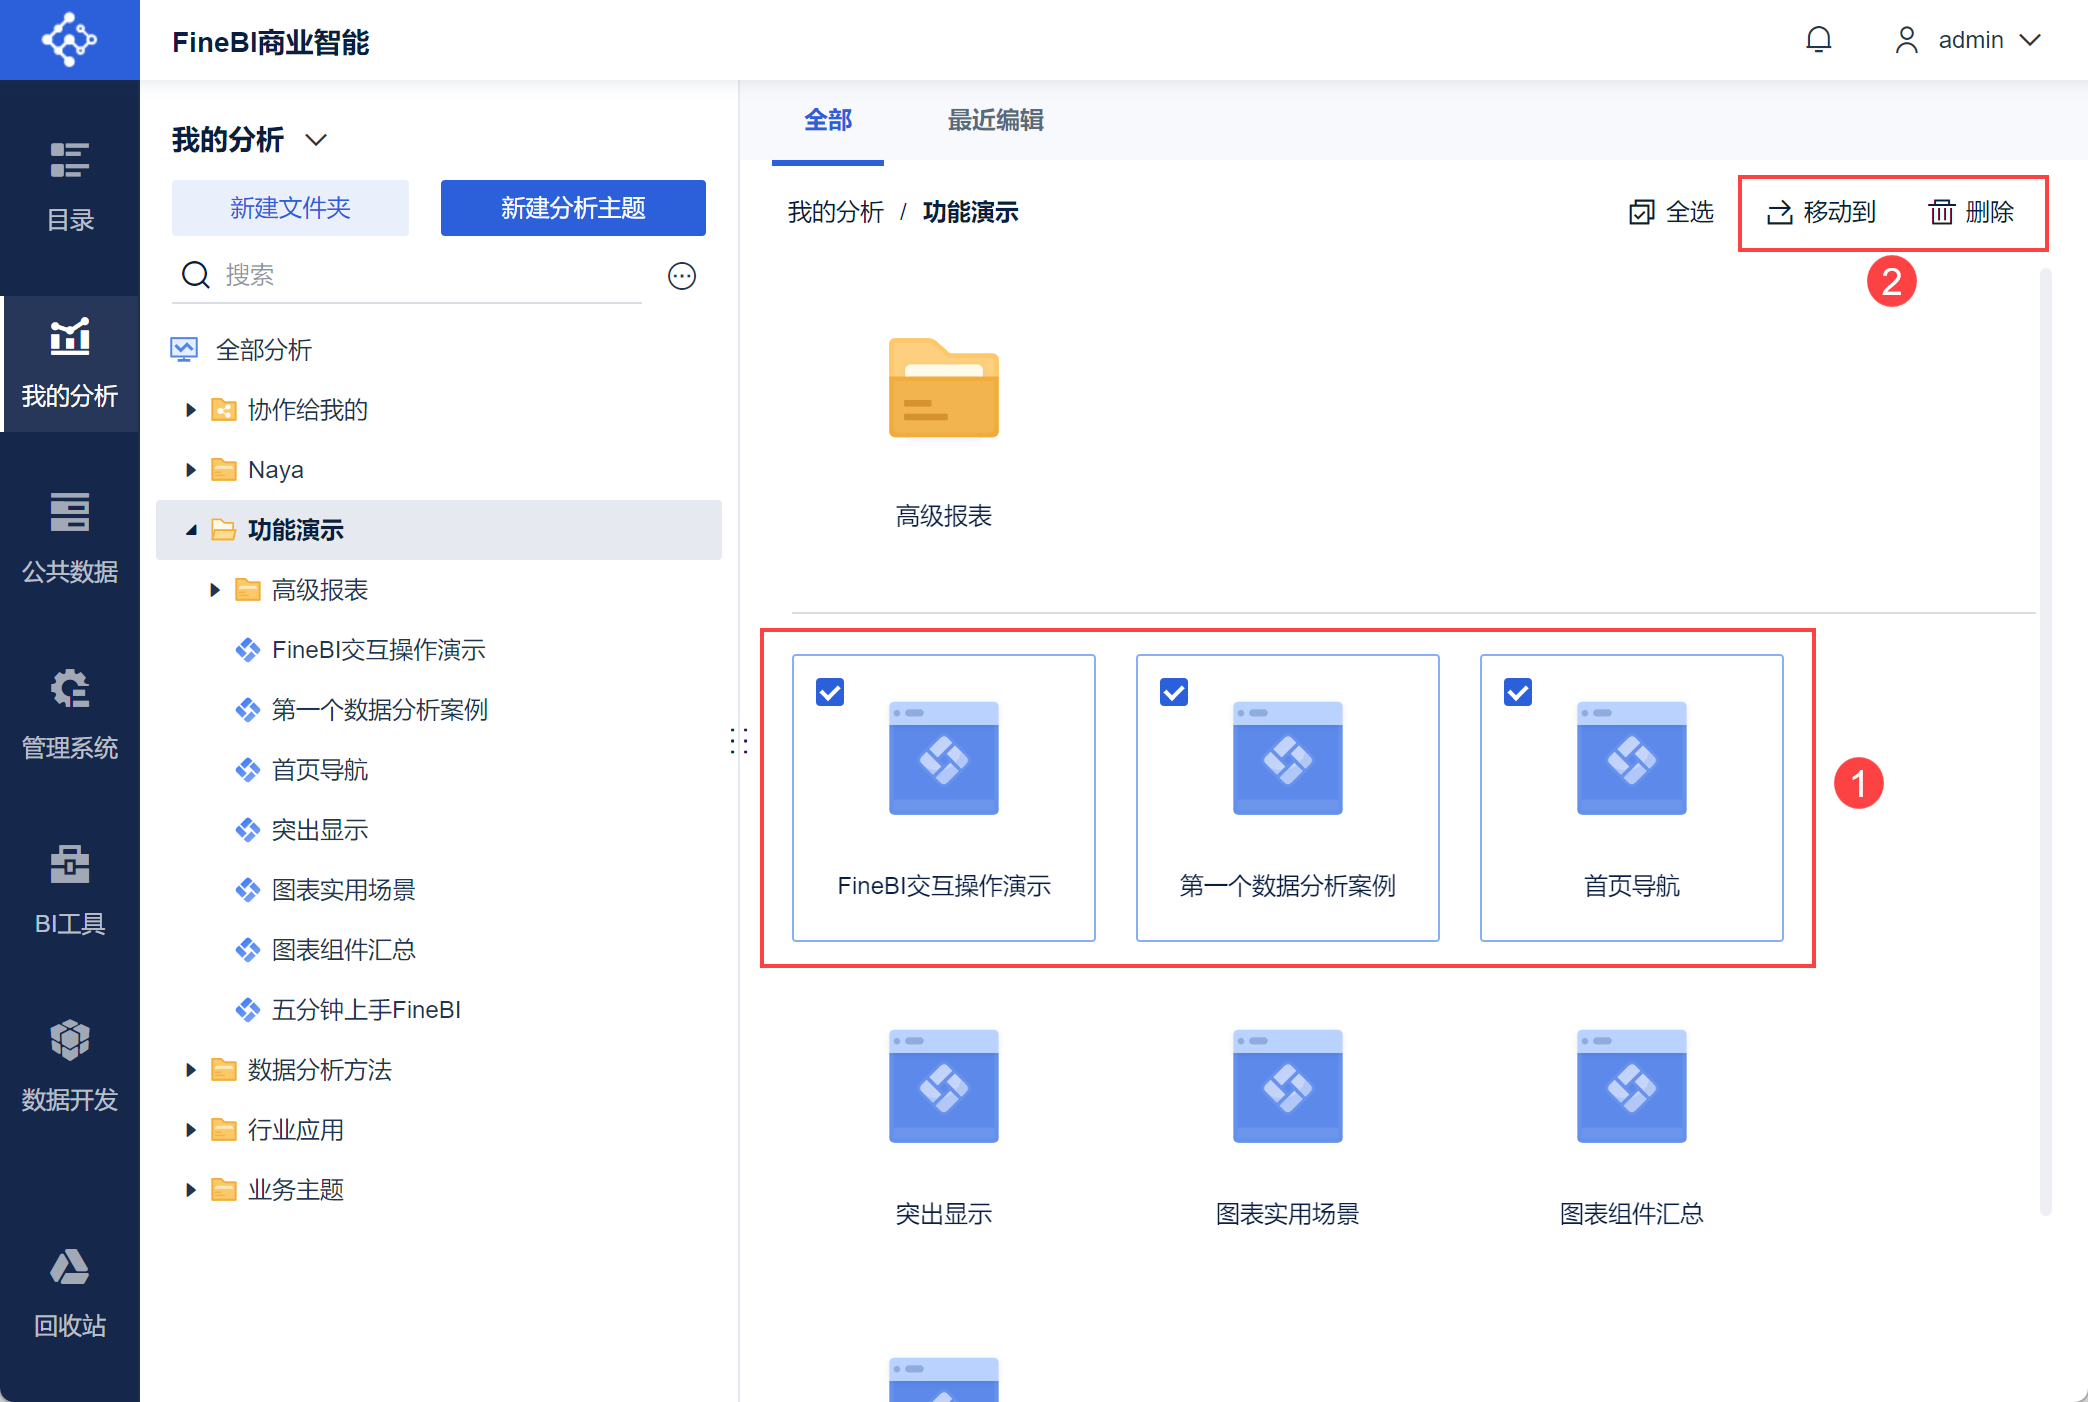
Task: Open 回收站 recycle bin in the sidebar
Action: click(70, 1294)
